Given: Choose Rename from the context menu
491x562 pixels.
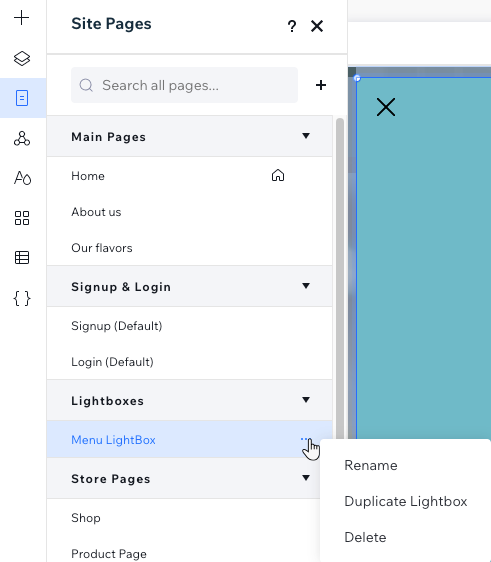Looking at the screenshot, I should (x=371, y=465).
